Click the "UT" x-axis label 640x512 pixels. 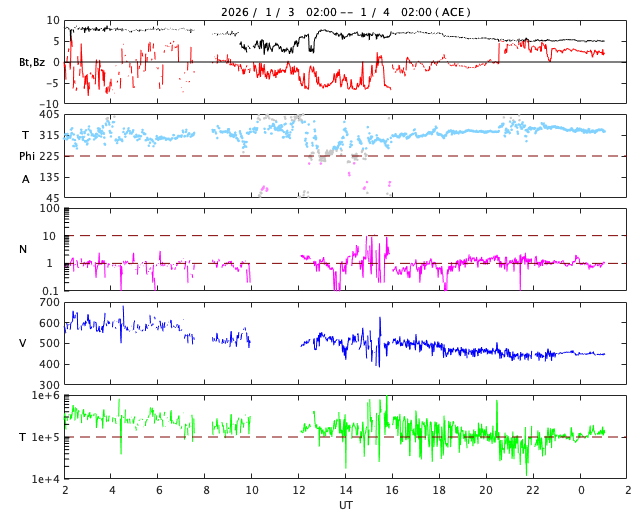coord(345,505)
